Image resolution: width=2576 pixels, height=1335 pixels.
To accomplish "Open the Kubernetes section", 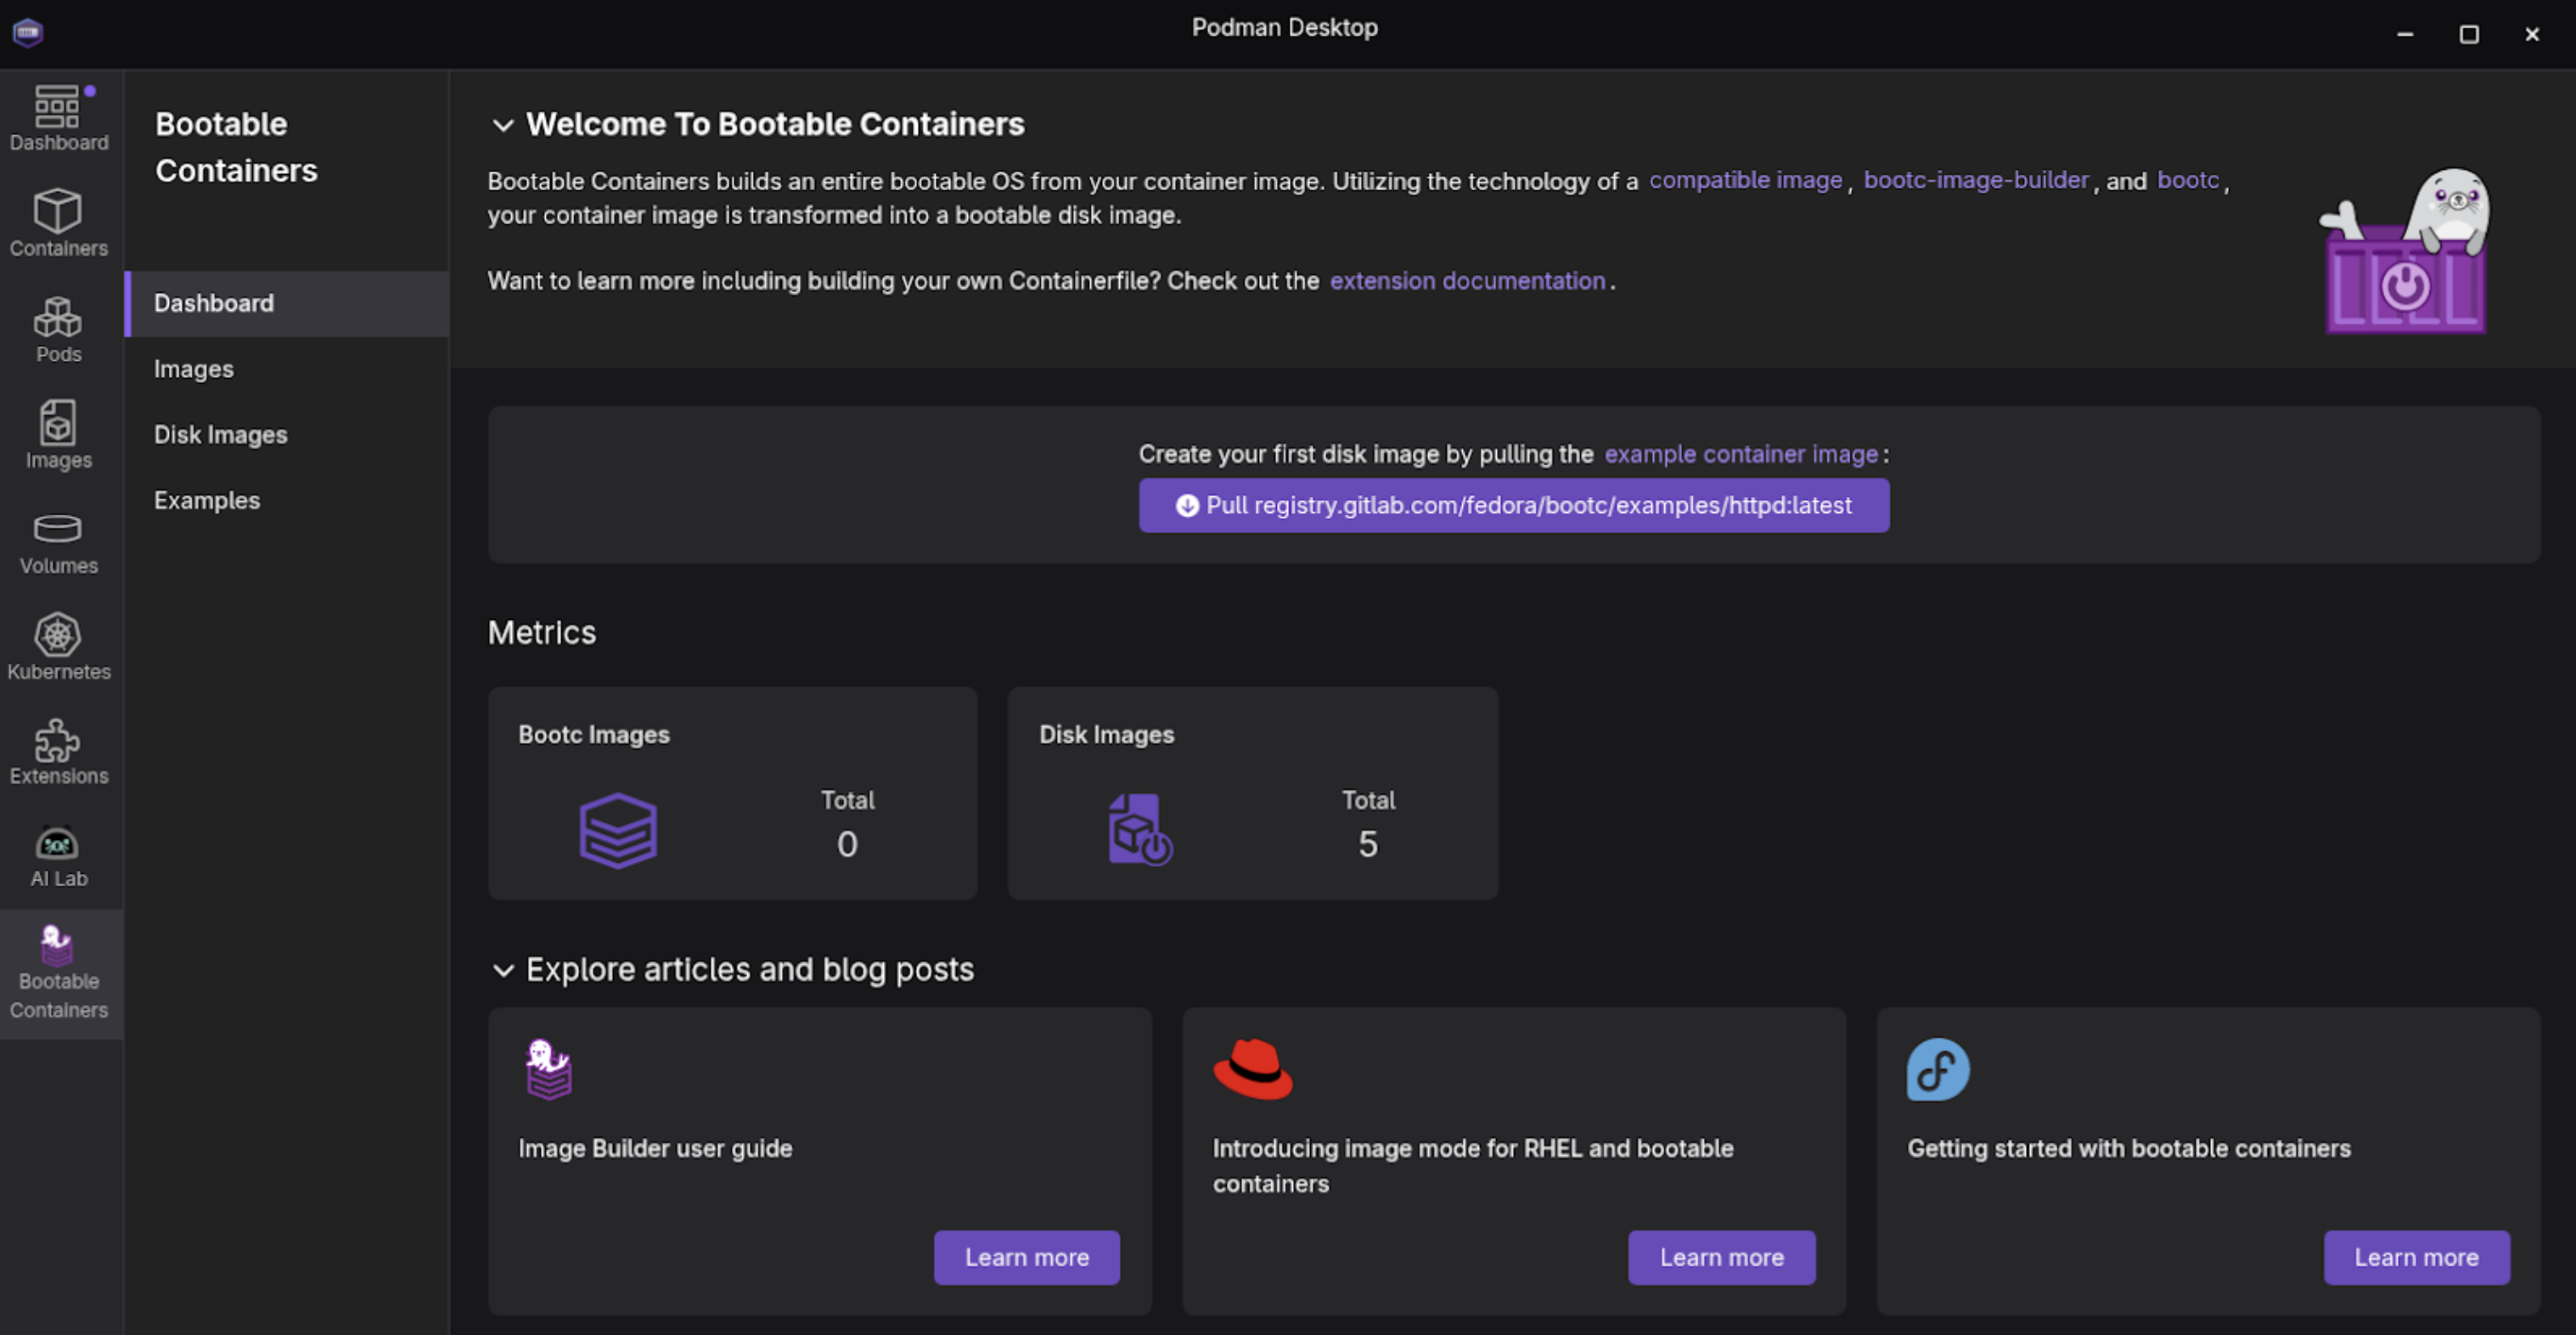I will coord(58,647).
